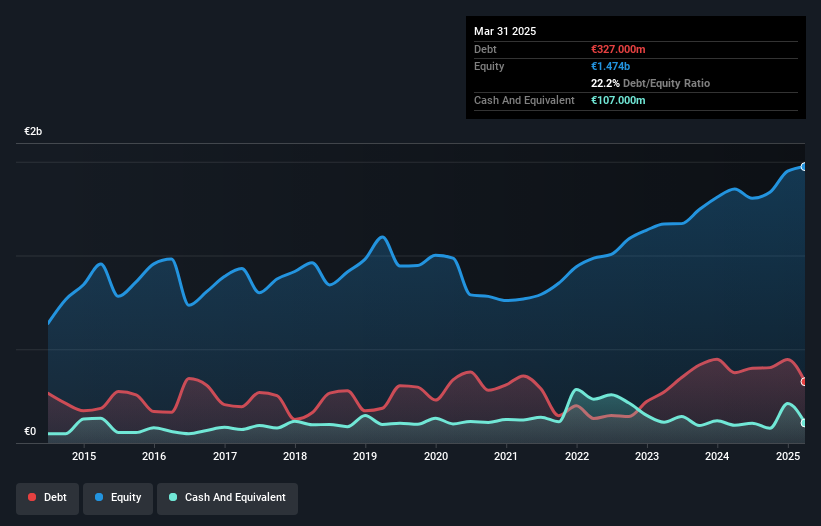Screen dimensions: 821x526
Task: Toggle the Cash And Equivalent legend button
Action: point(227,498)
